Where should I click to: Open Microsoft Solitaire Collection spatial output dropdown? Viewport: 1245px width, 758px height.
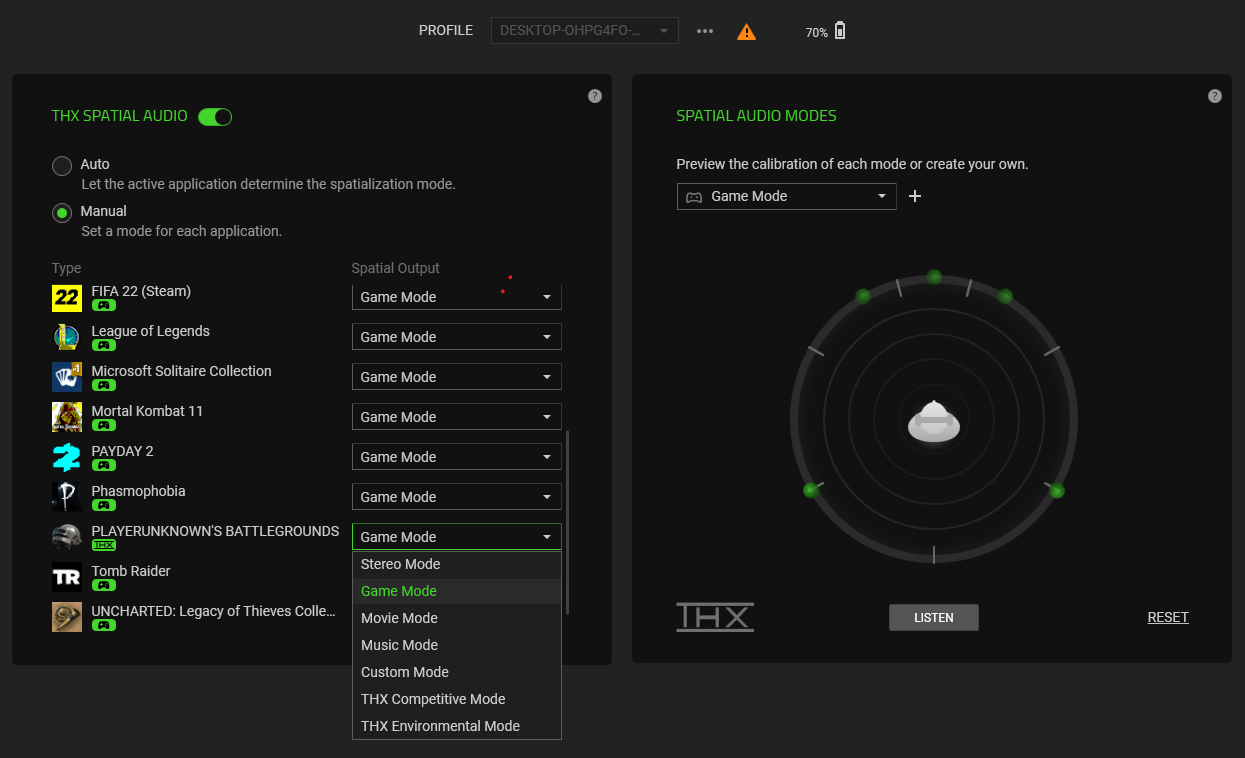(x=457, y=377)
